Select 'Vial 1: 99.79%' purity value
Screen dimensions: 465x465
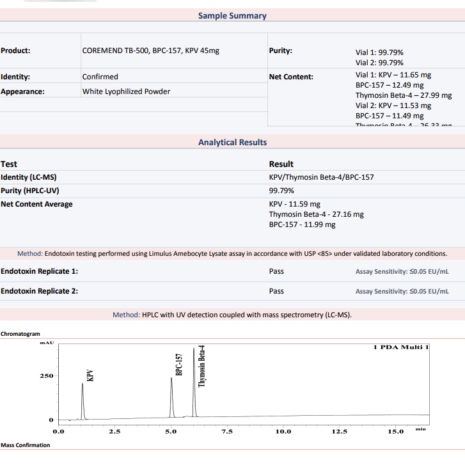[x=379, y=52]
